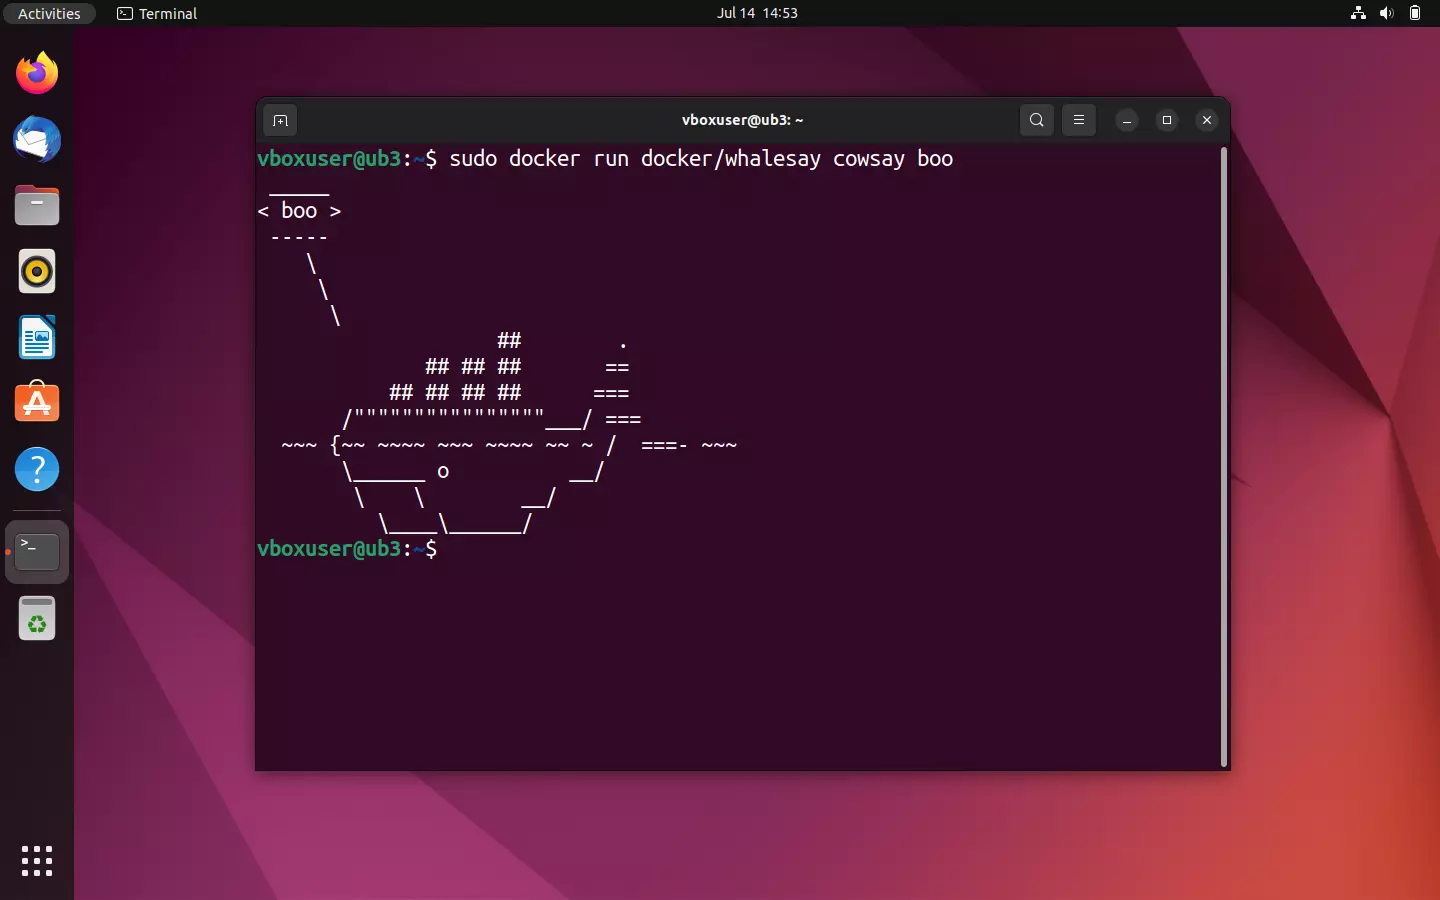Open terminal search
1440x900 pixels.
[x=1037, y=120]
